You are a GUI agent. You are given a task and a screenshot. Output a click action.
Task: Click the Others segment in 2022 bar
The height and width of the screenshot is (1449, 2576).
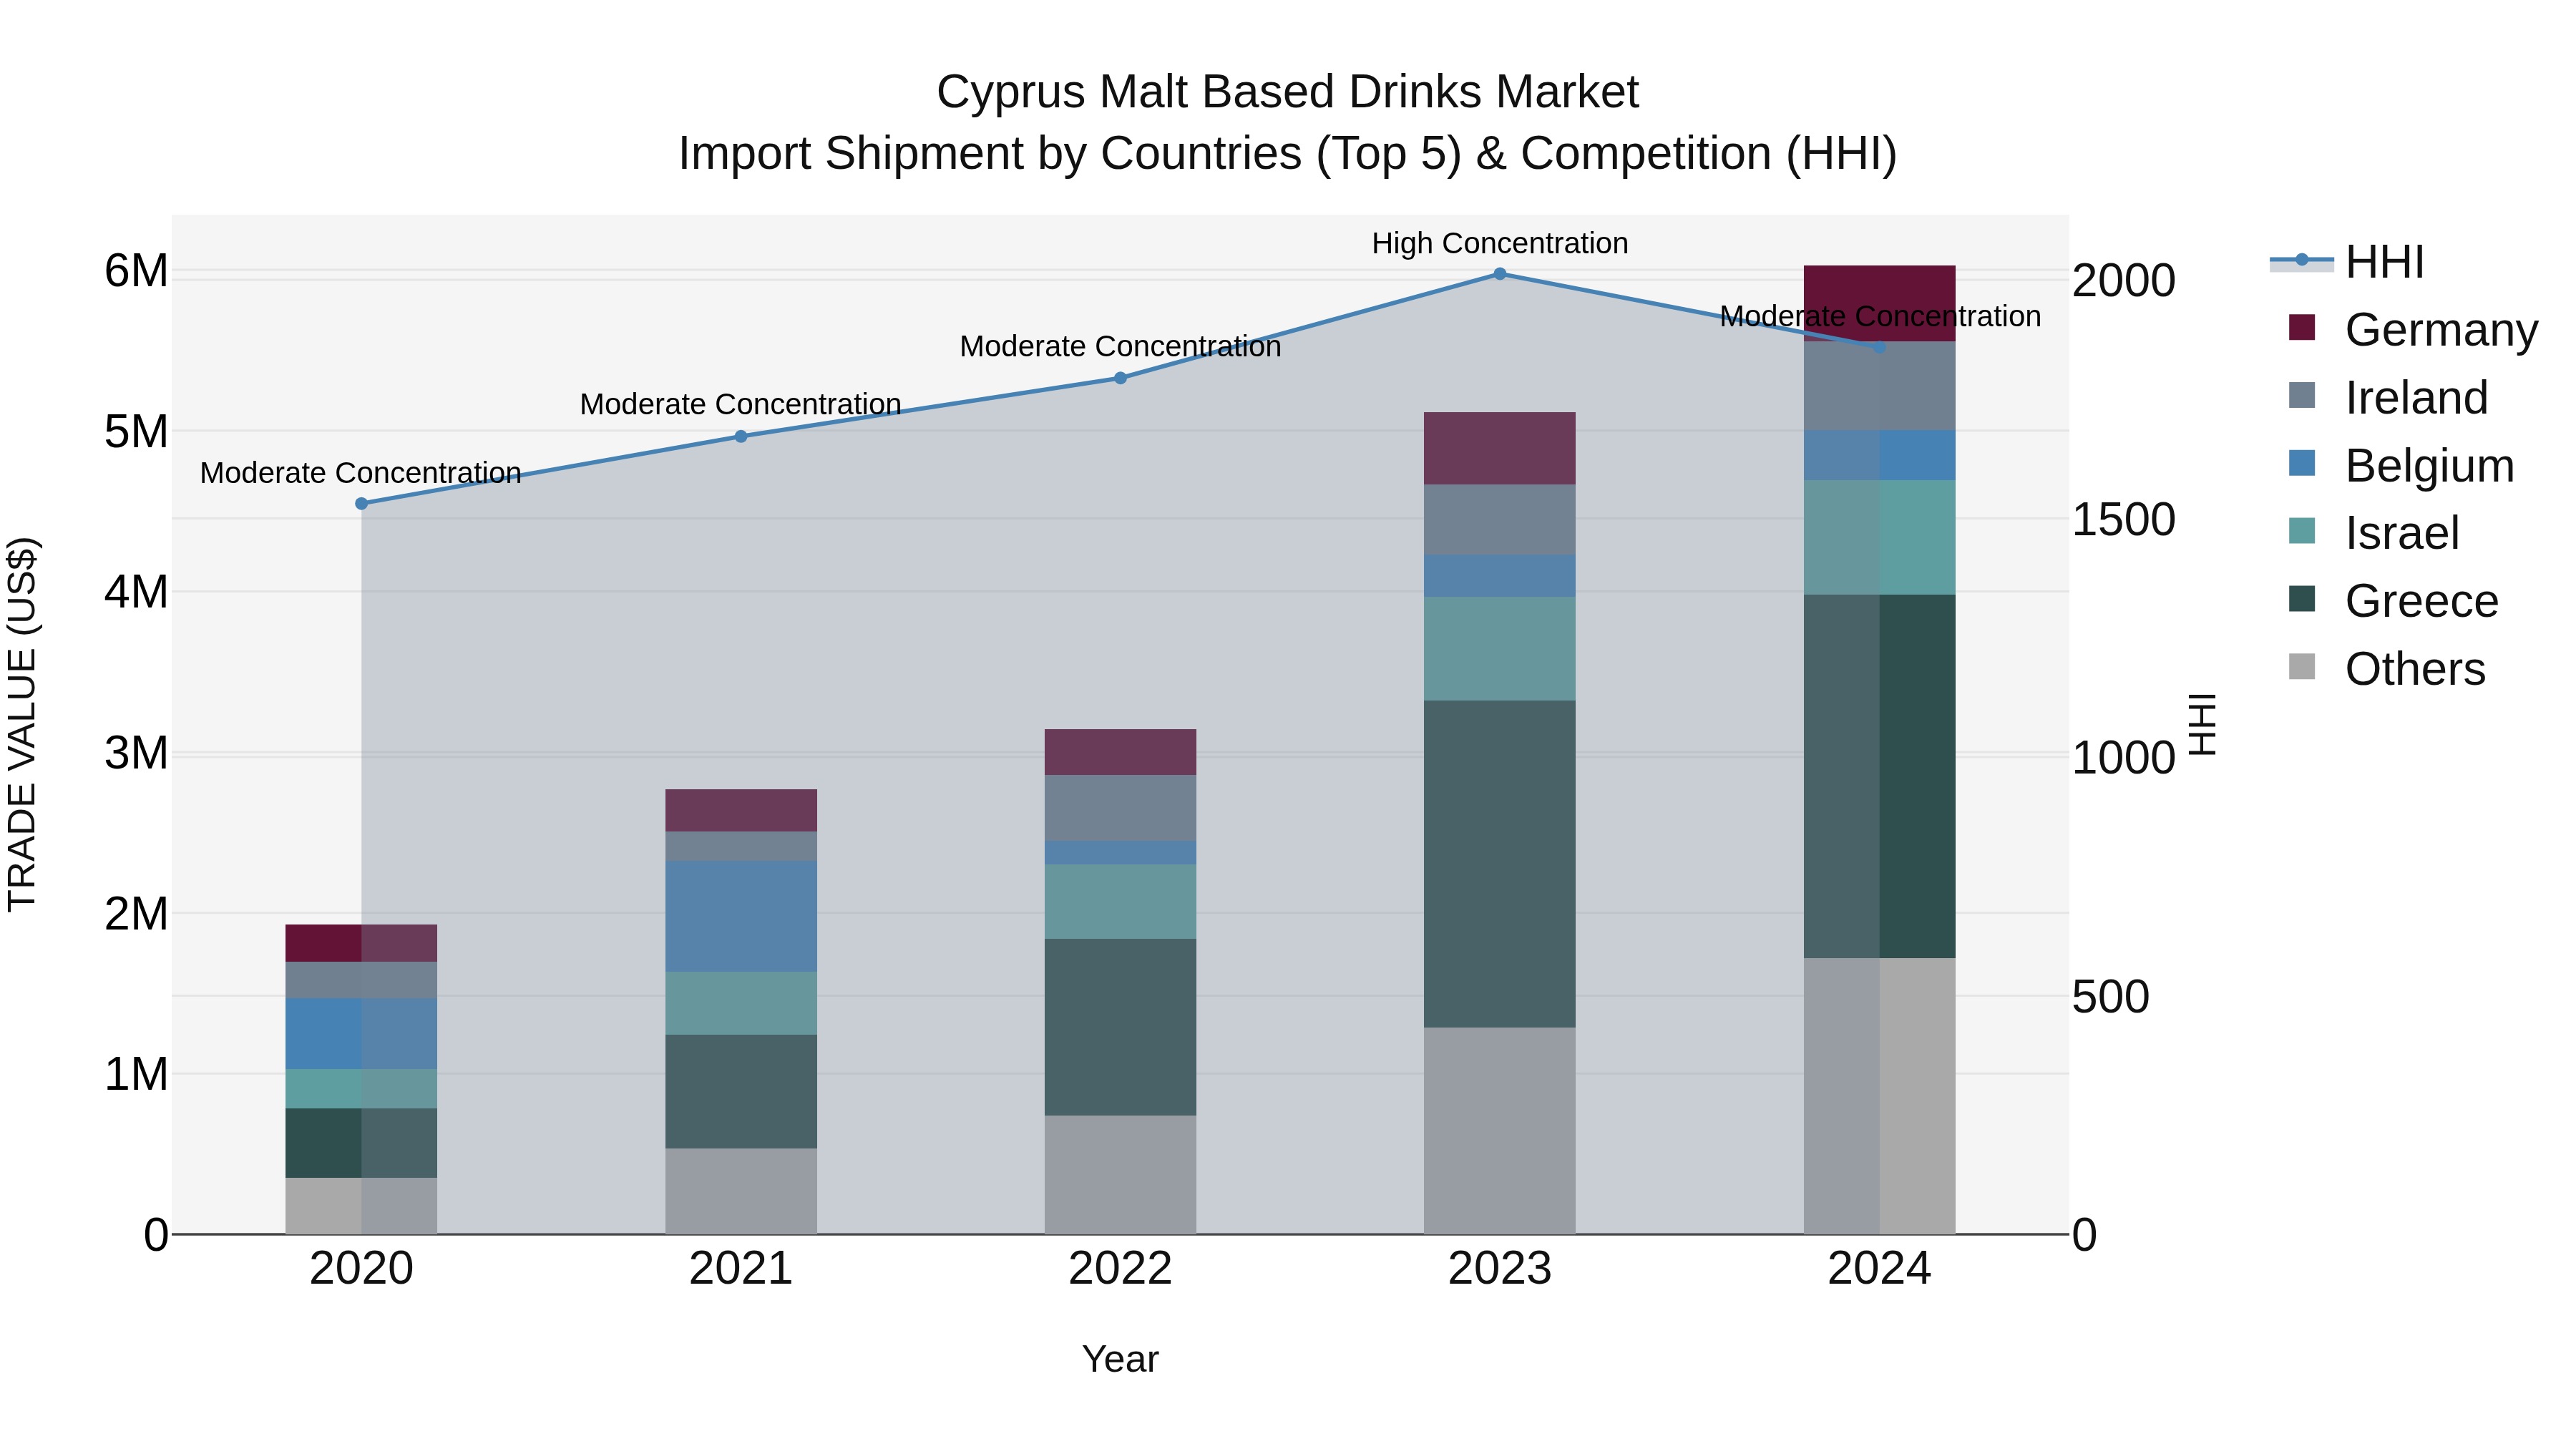(1120, 1174)
